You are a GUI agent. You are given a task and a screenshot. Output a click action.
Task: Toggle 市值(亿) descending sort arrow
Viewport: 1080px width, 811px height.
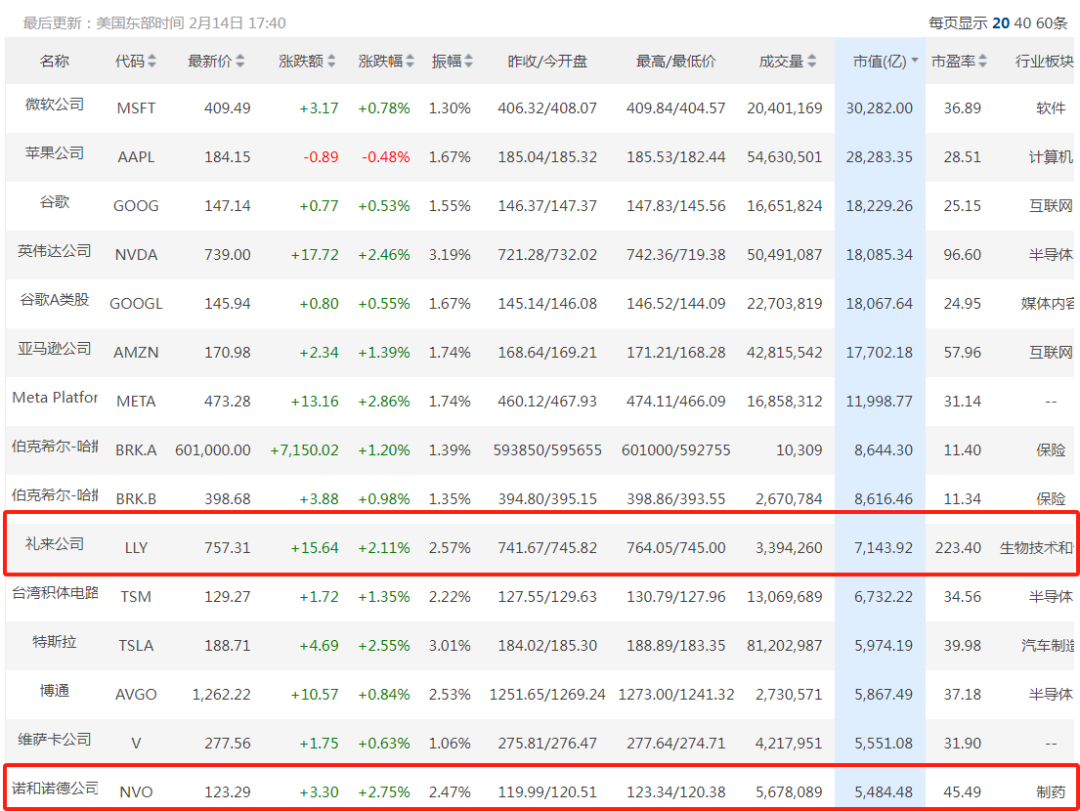(915, 61)
